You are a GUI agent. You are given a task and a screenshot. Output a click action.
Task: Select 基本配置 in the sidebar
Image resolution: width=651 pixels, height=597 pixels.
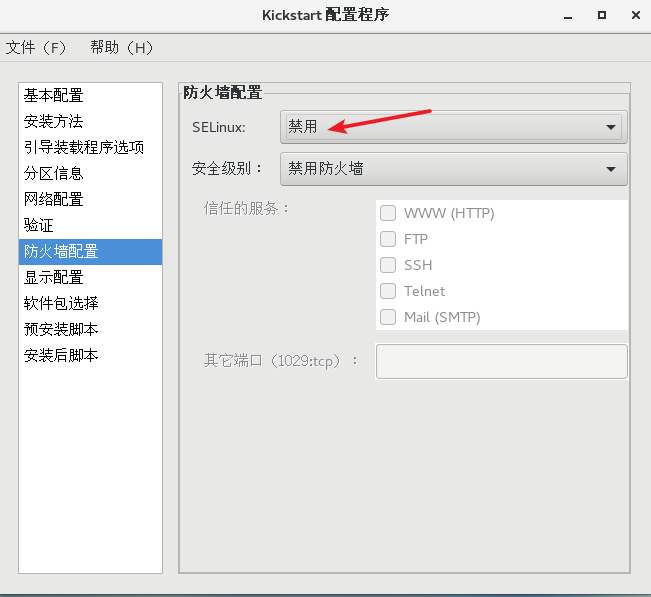(x=91, y=95)
